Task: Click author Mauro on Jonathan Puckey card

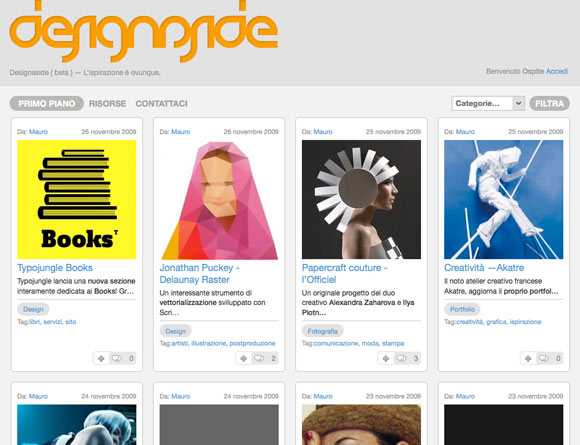Action: coord(181,132)
